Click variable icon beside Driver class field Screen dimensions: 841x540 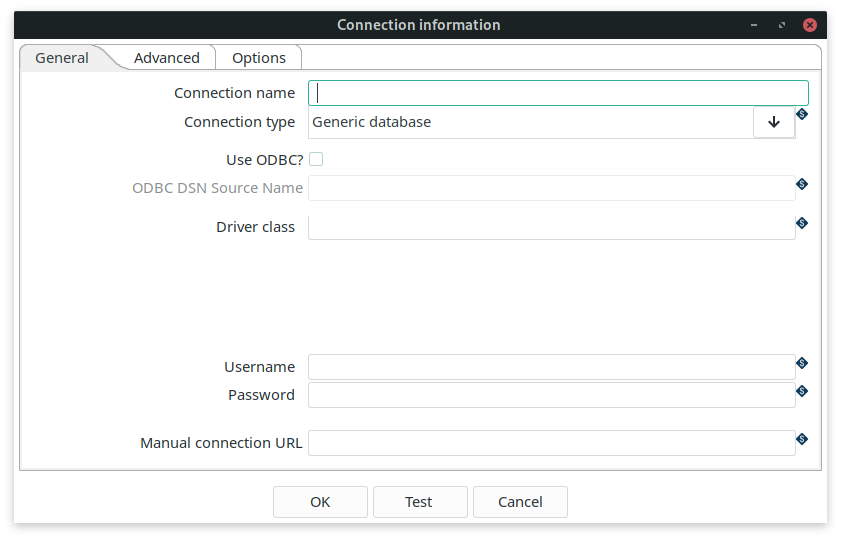[x=802, y=223]
